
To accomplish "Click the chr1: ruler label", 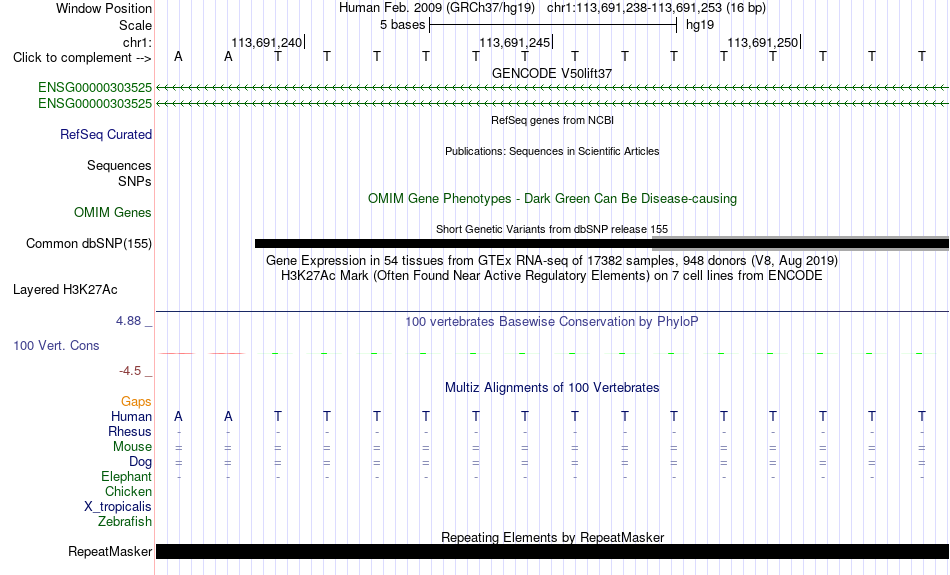I will [x=137, y=42].
